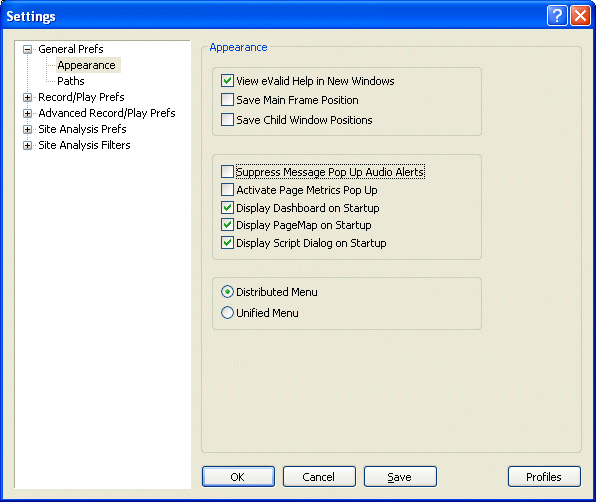Select the Unified Menu radio option
The image size is (596, 502).
point(227,313)
